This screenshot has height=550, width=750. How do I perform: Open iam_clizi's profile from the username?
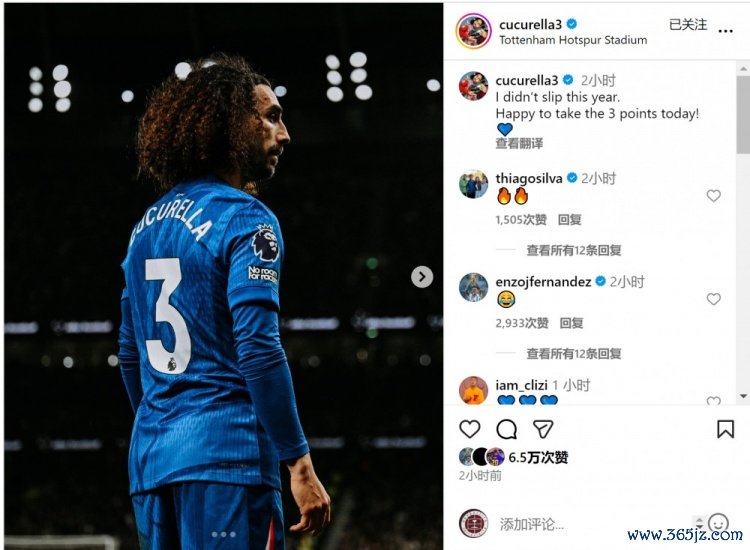pyautogui.click(x=521, y=385)
